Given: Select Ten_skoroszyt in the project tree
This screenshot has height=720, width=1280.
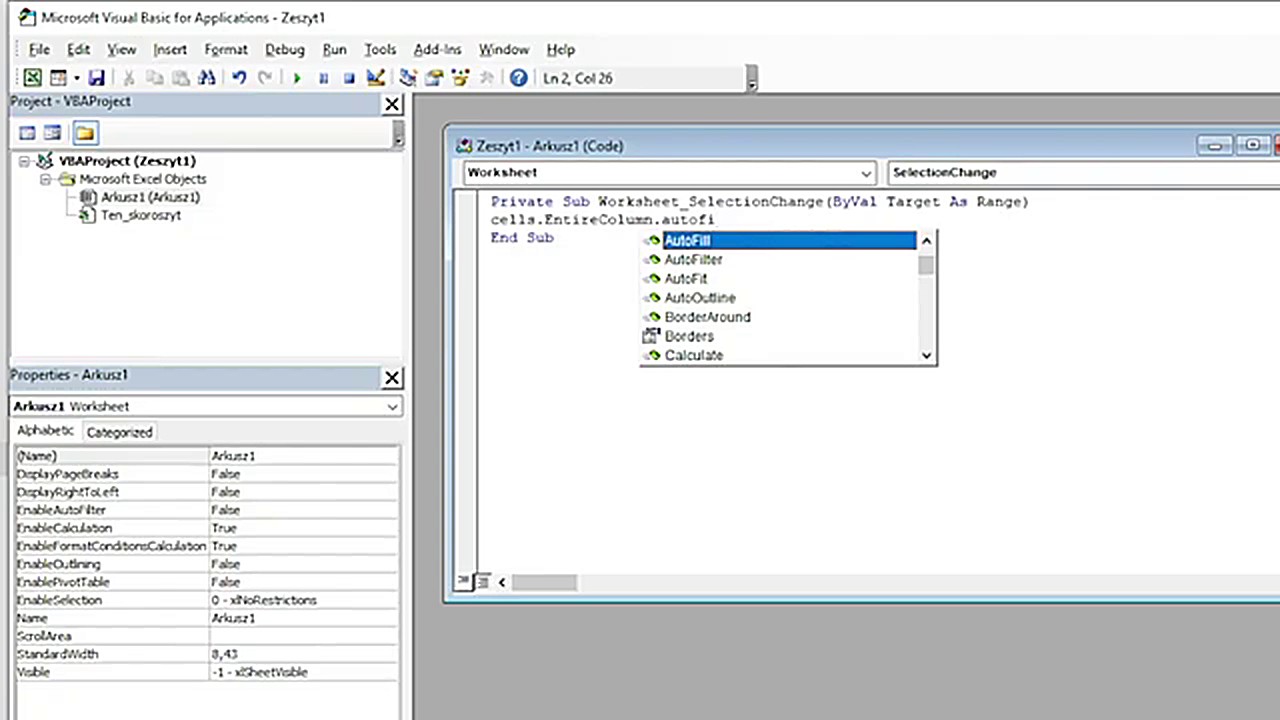Looking at the screenshot, I should (140, 215).
